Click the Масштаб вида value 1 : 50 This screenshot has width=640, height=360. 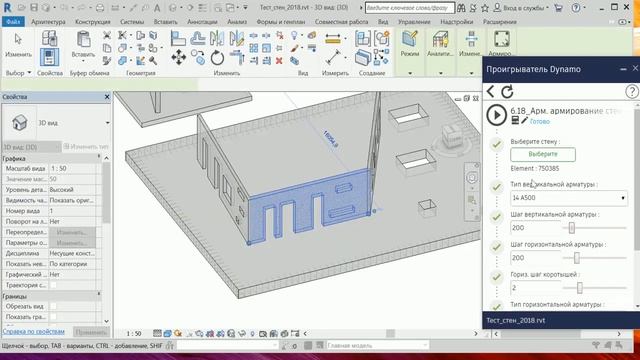point(72,168)
